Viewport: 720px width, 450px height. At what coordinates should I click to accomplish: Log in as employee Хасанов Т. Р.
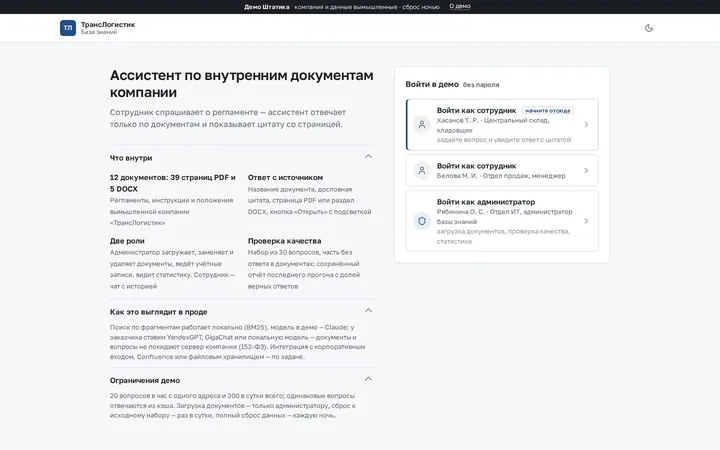tap(502, 124)
